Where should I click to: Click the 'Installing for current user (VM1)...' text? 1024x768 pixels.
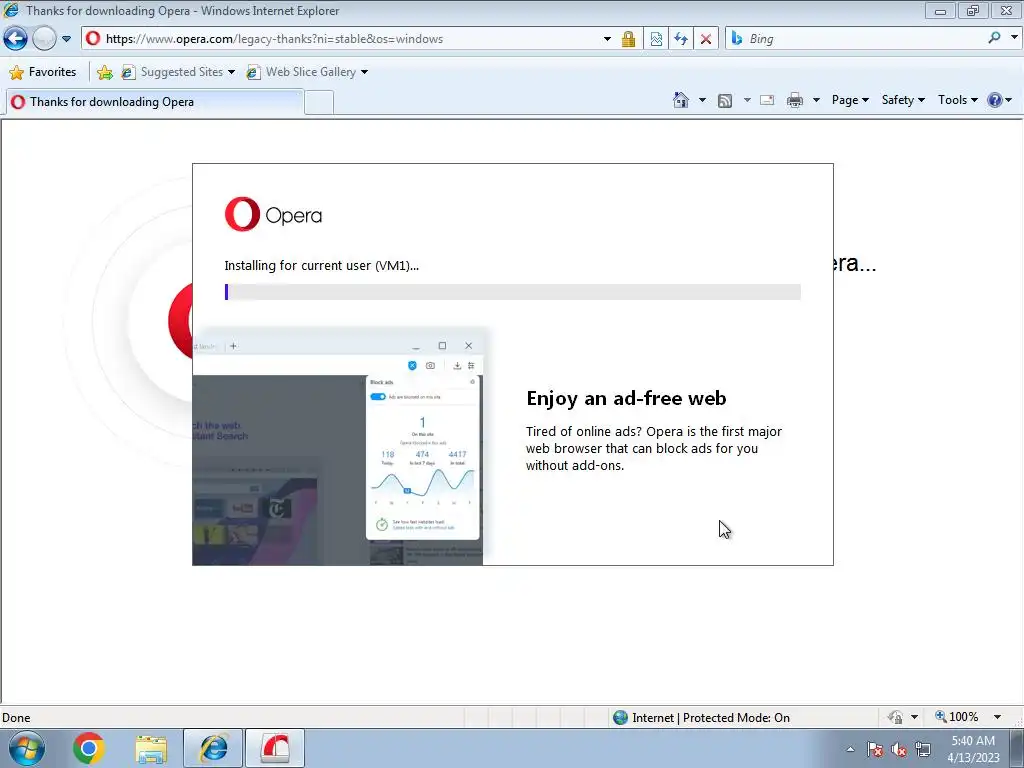(x=321, y=265)
